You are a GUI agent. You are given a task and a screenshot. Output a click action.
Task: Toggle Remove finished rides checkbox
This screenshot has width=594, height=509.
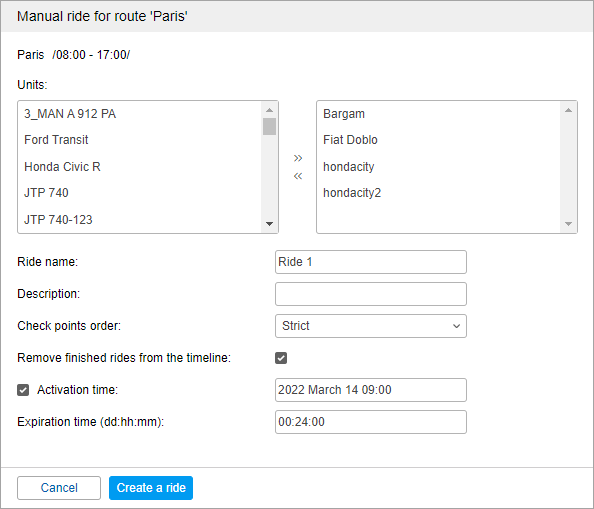281,358
